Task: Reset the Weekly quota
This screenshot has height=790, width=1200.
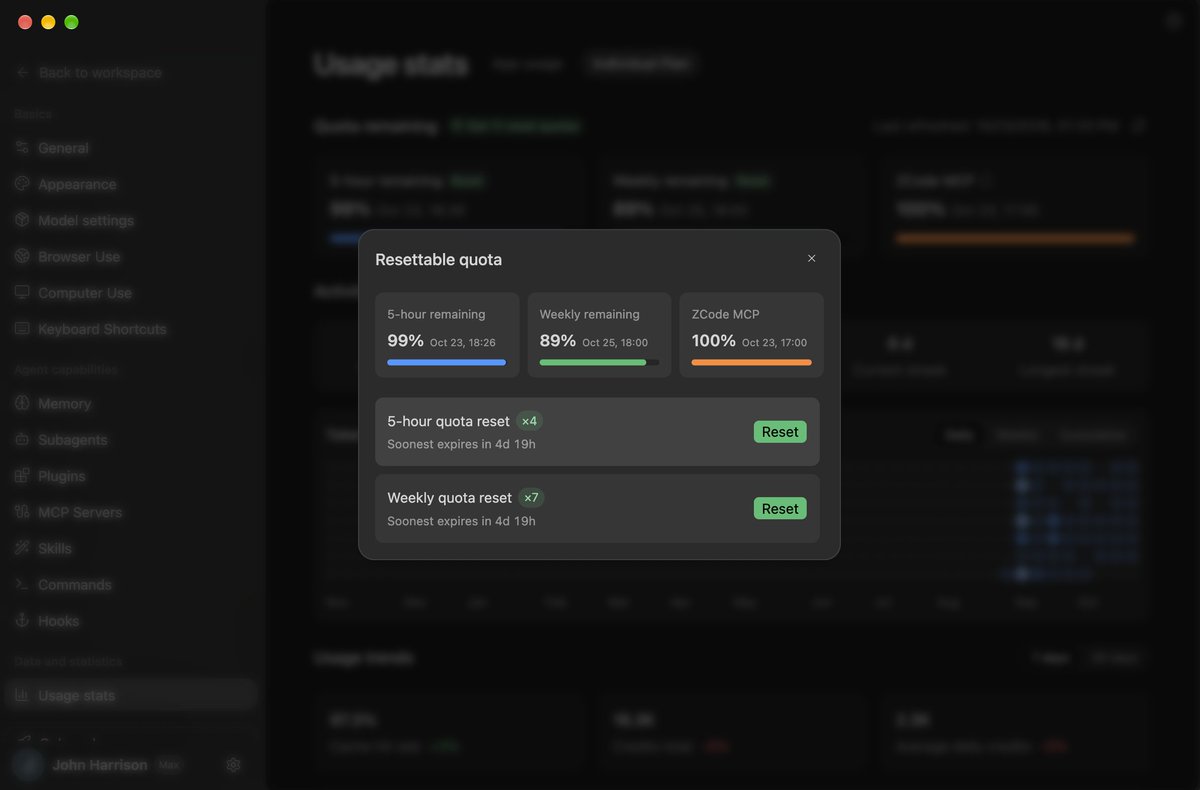Action: pos(780,508)
